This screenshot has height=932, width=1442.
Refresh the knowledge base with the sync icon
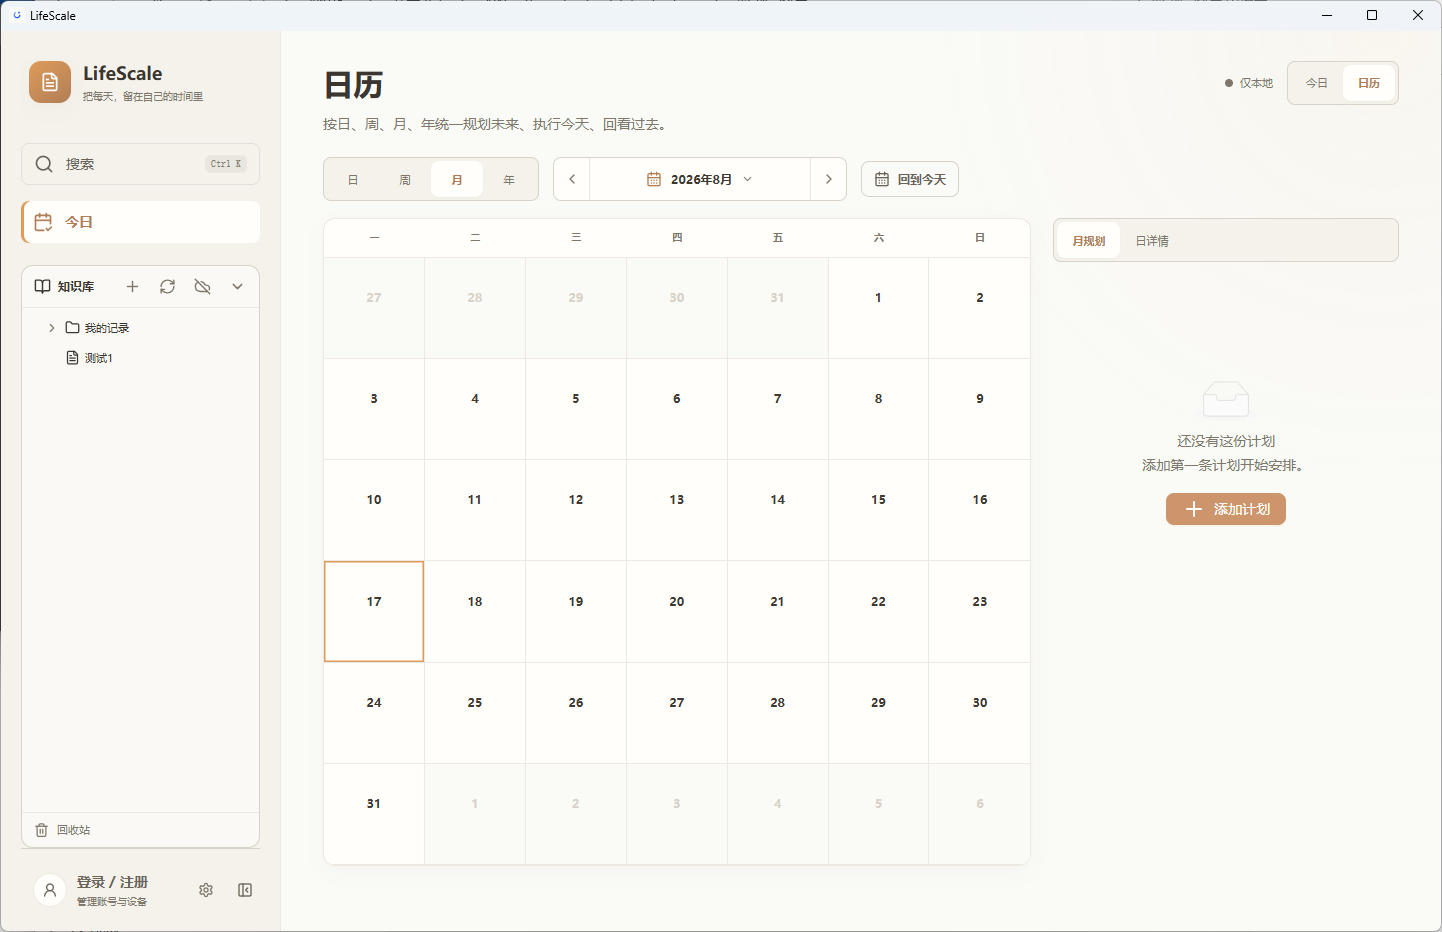pos(167,287)
